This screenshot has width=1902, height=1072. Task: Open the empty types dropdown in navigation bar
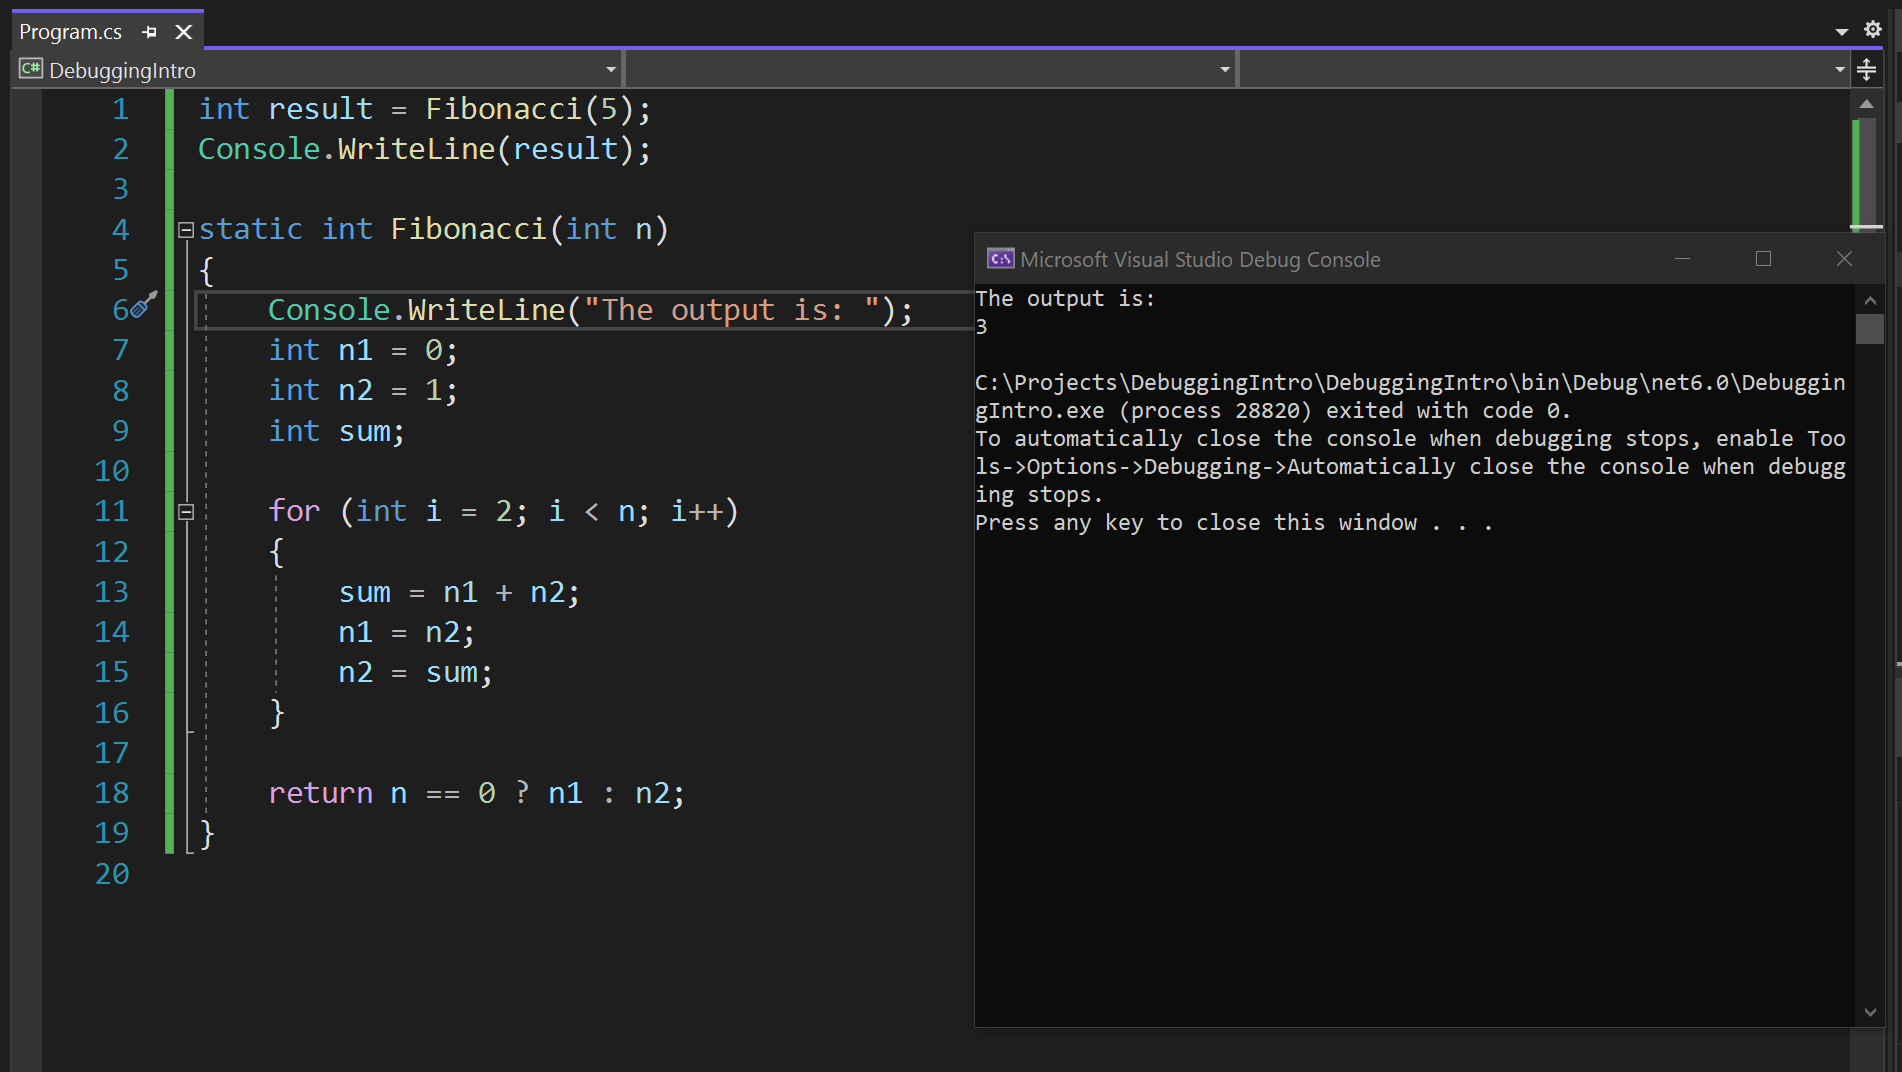[x=1224, y=69]
